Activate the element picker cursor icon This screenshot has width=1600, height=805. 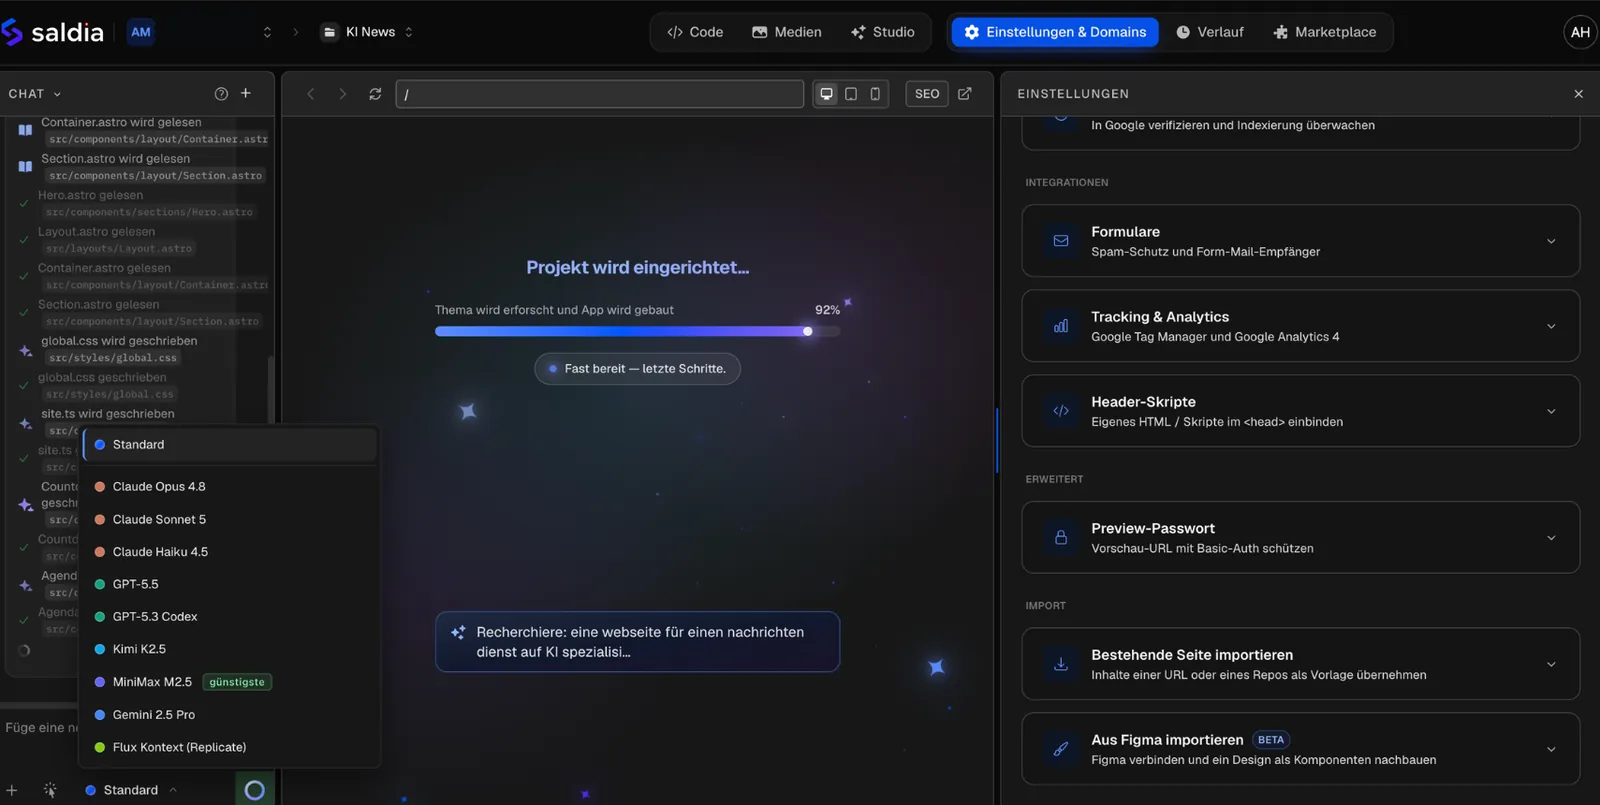(50, 790)
